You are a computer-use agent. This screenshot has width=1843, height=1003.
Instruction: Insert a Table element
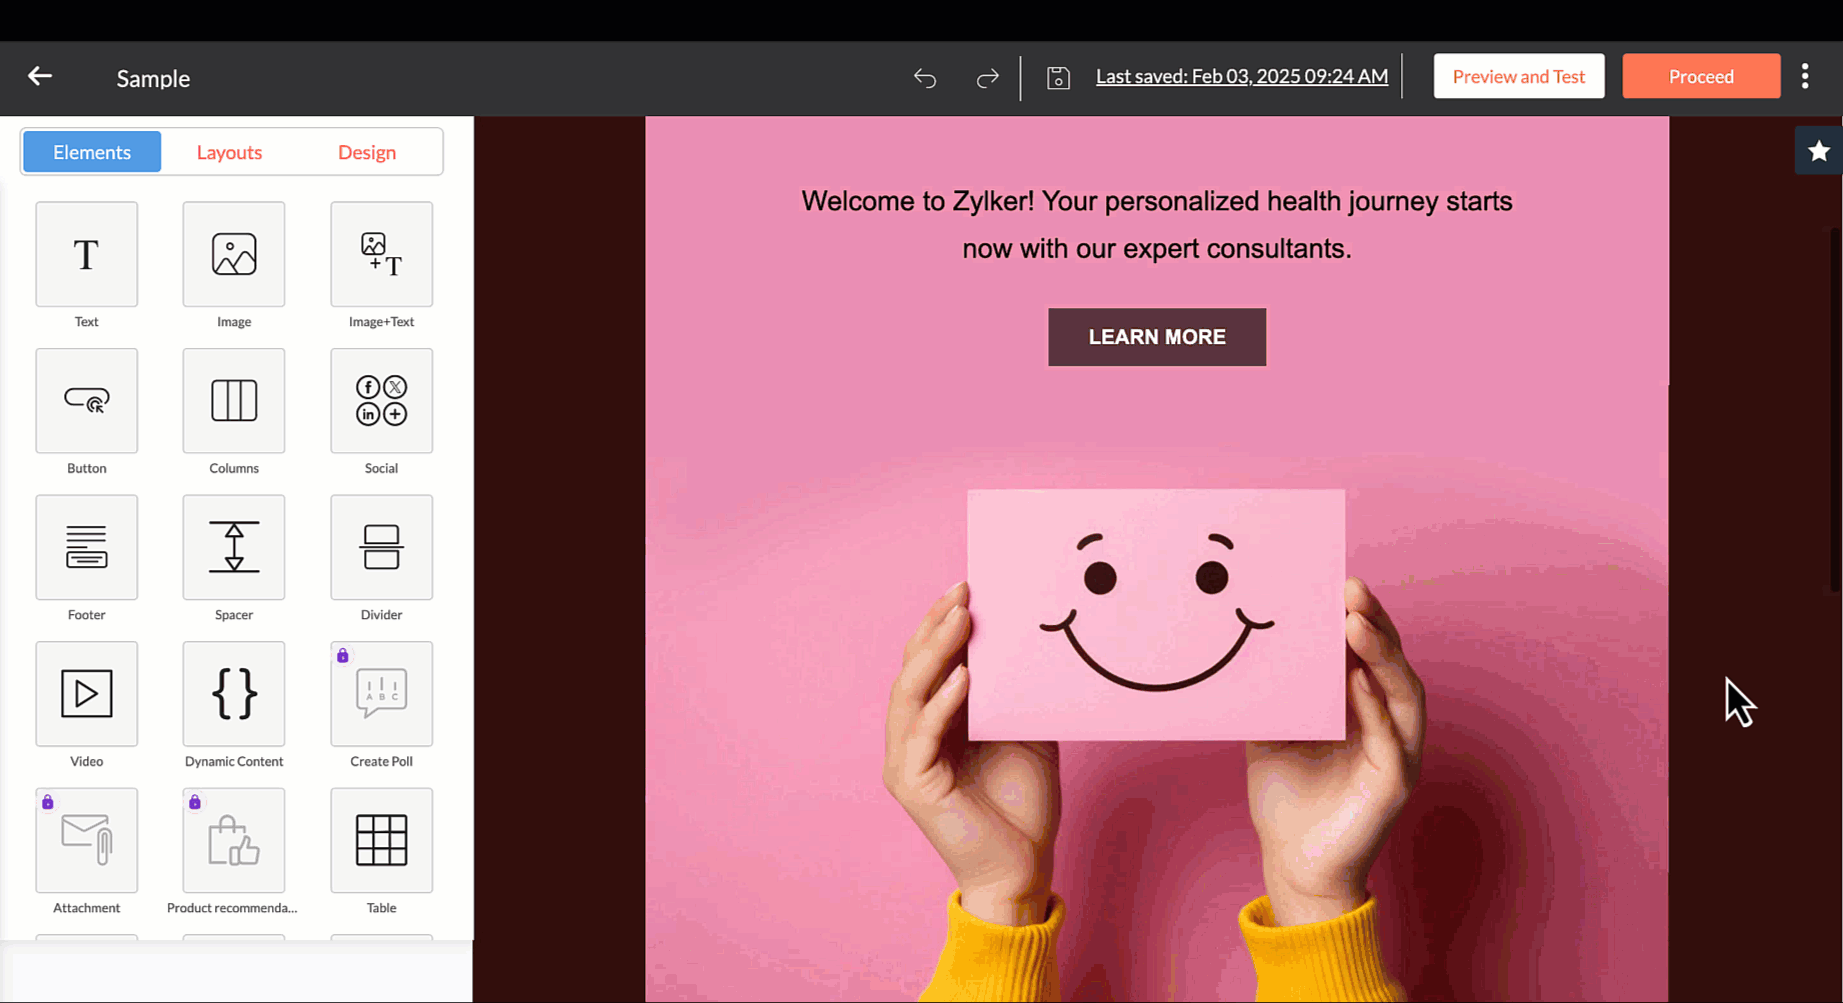(381, 840)
